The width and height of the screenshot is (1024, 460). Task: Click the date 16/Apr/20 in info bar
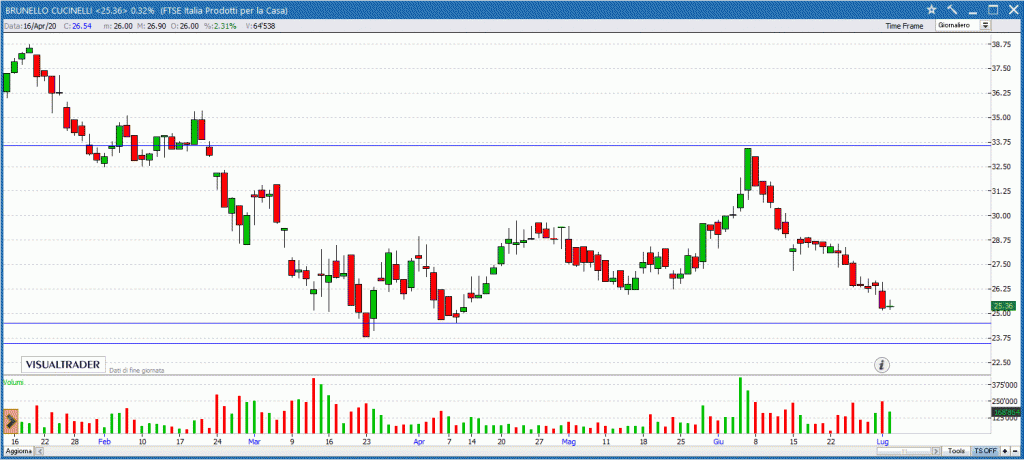click(x=41, y=25)
